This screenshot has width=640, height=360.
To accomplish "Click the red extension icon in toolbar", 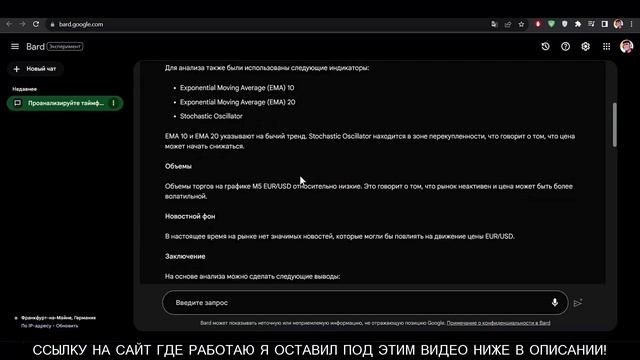I will pyautogui.click(x=538, y=24).
